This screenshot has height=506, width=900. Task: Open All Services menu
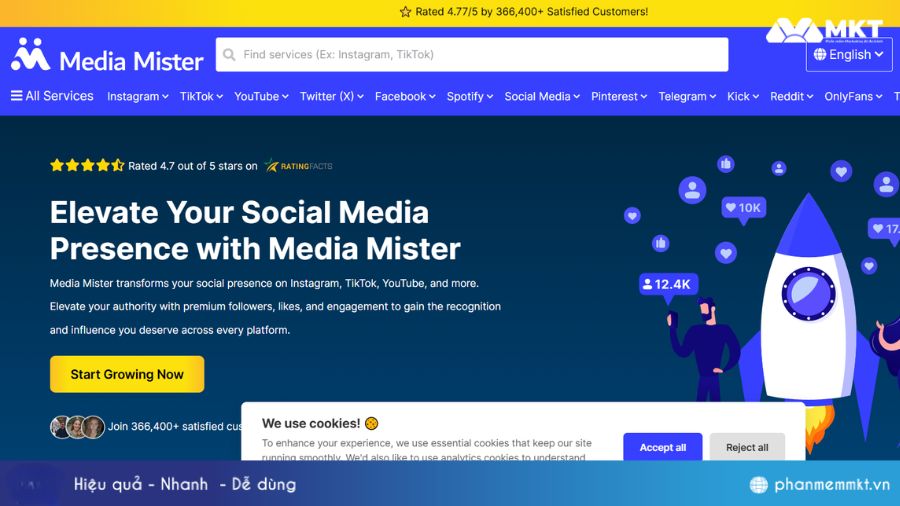coord(52,96)
